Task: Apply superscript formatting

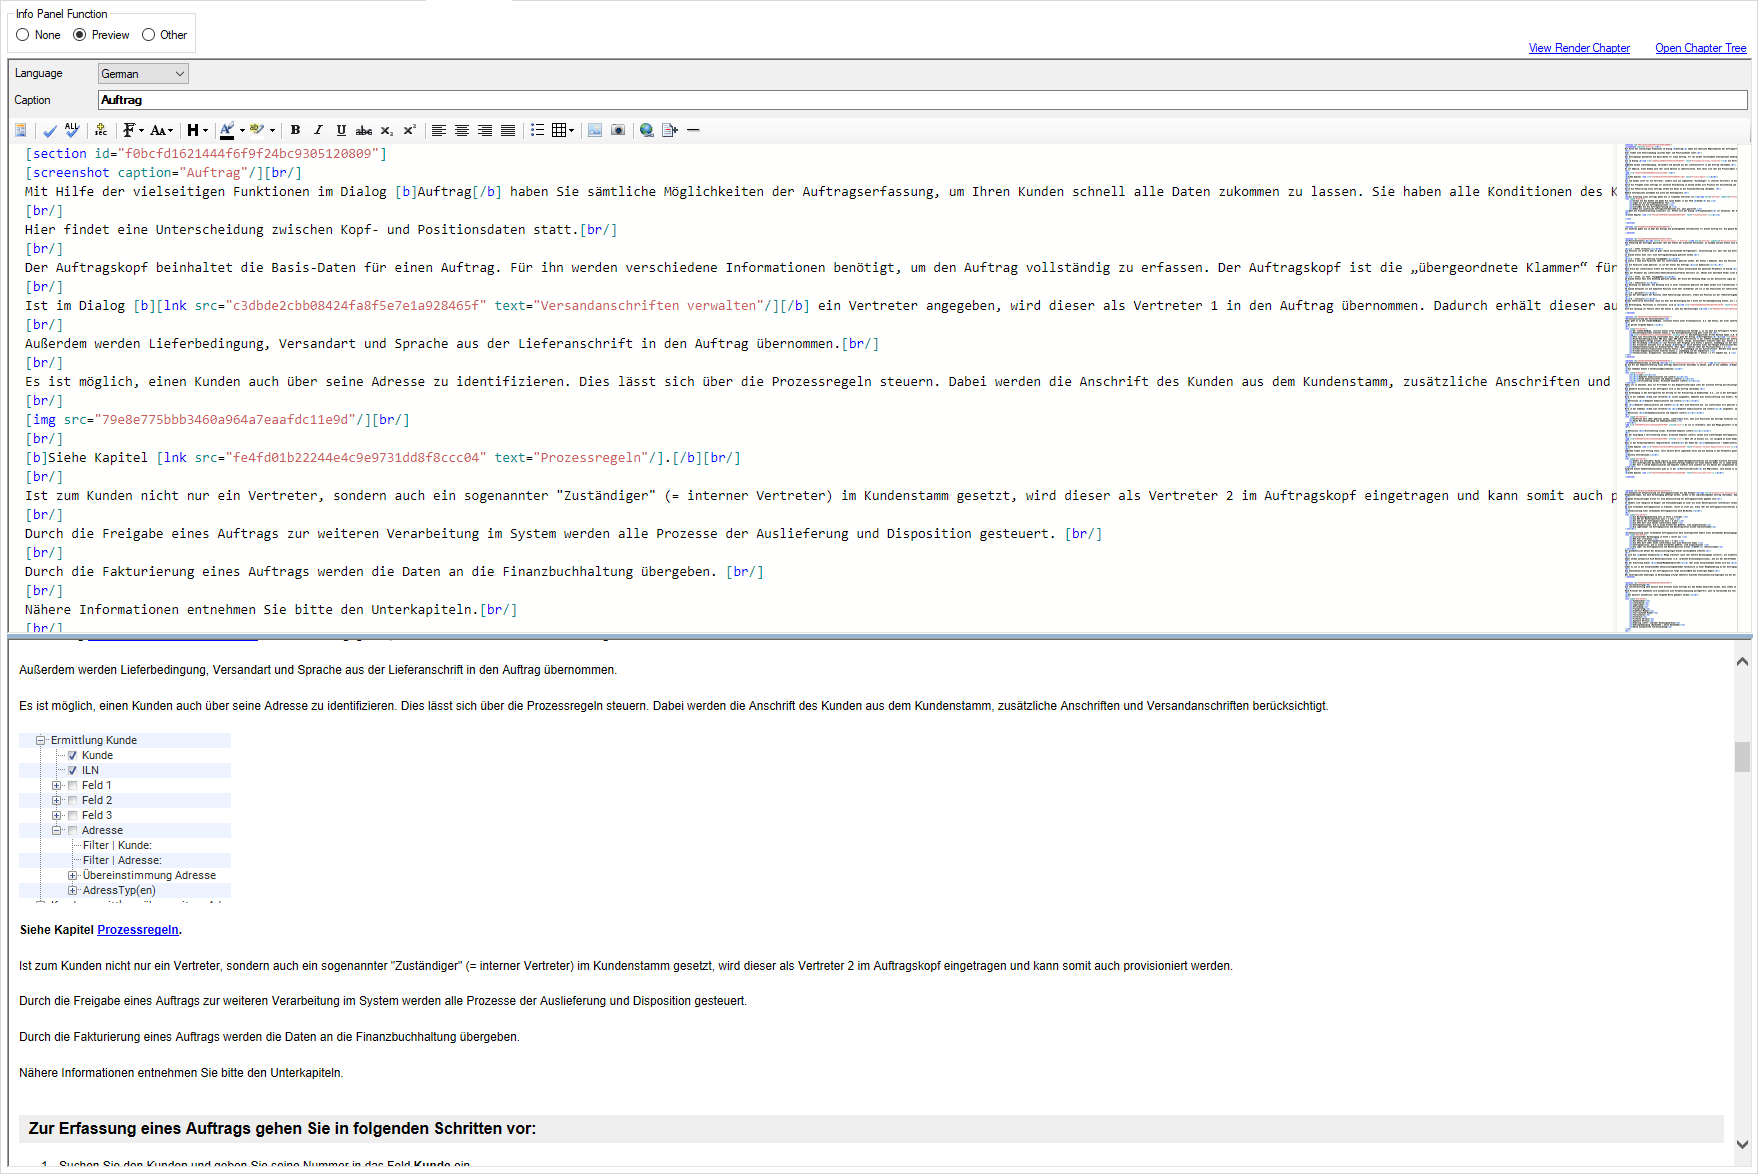Action: (x=410, y=130)
